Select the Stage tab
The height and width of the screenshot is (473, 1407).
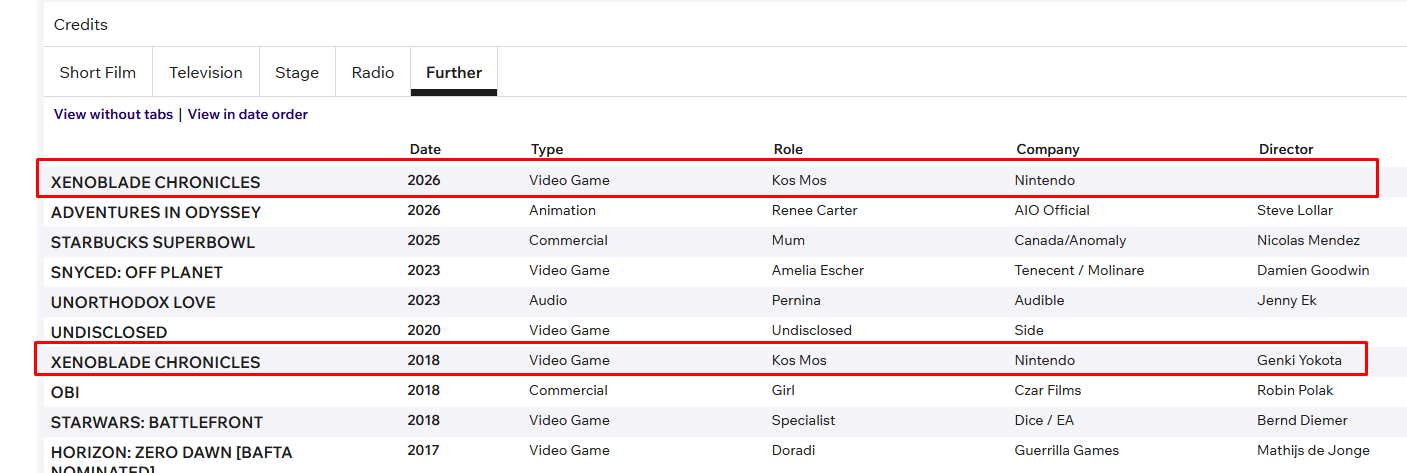[297, 72]
